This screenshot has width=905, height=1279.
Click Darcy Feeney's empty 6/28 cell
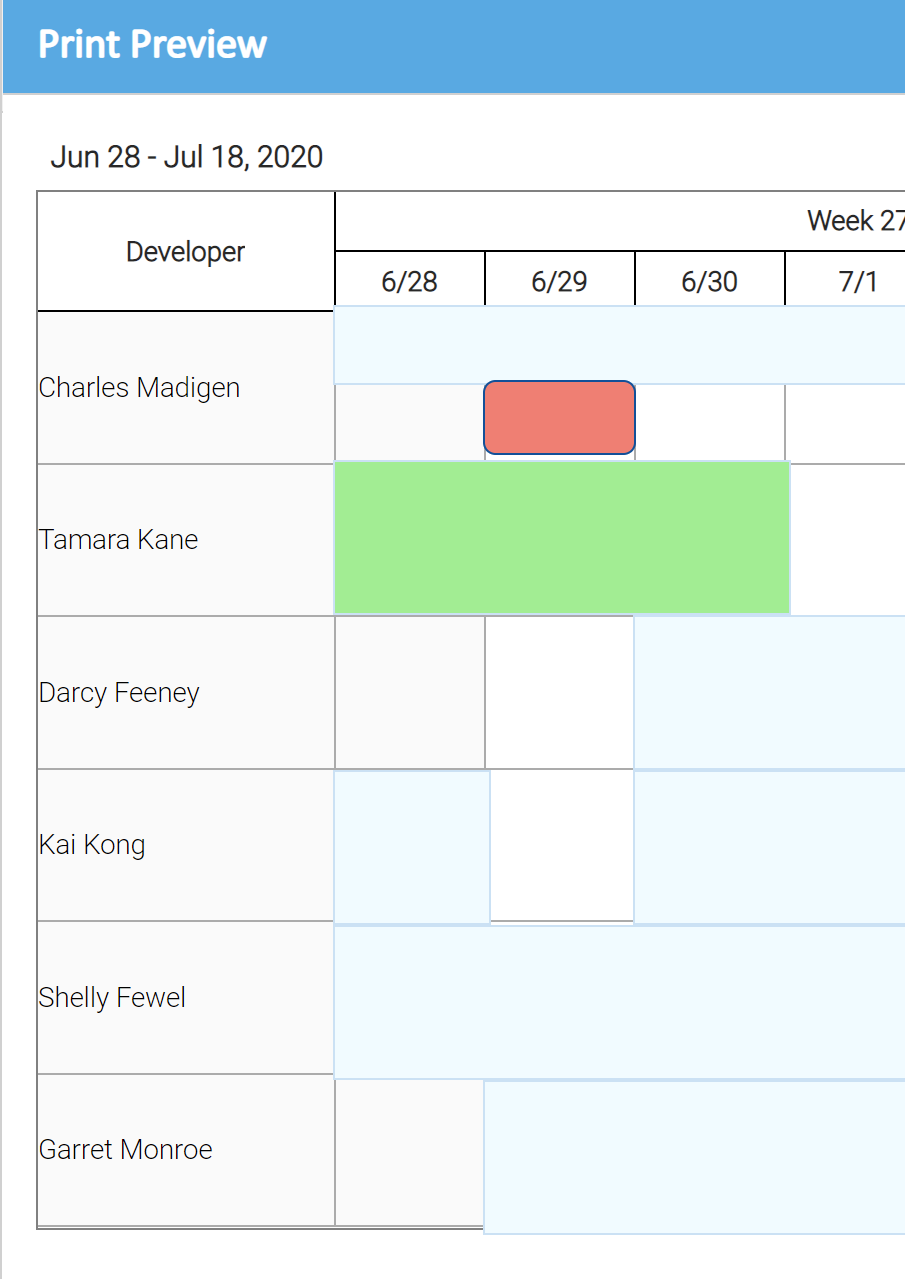409,692
